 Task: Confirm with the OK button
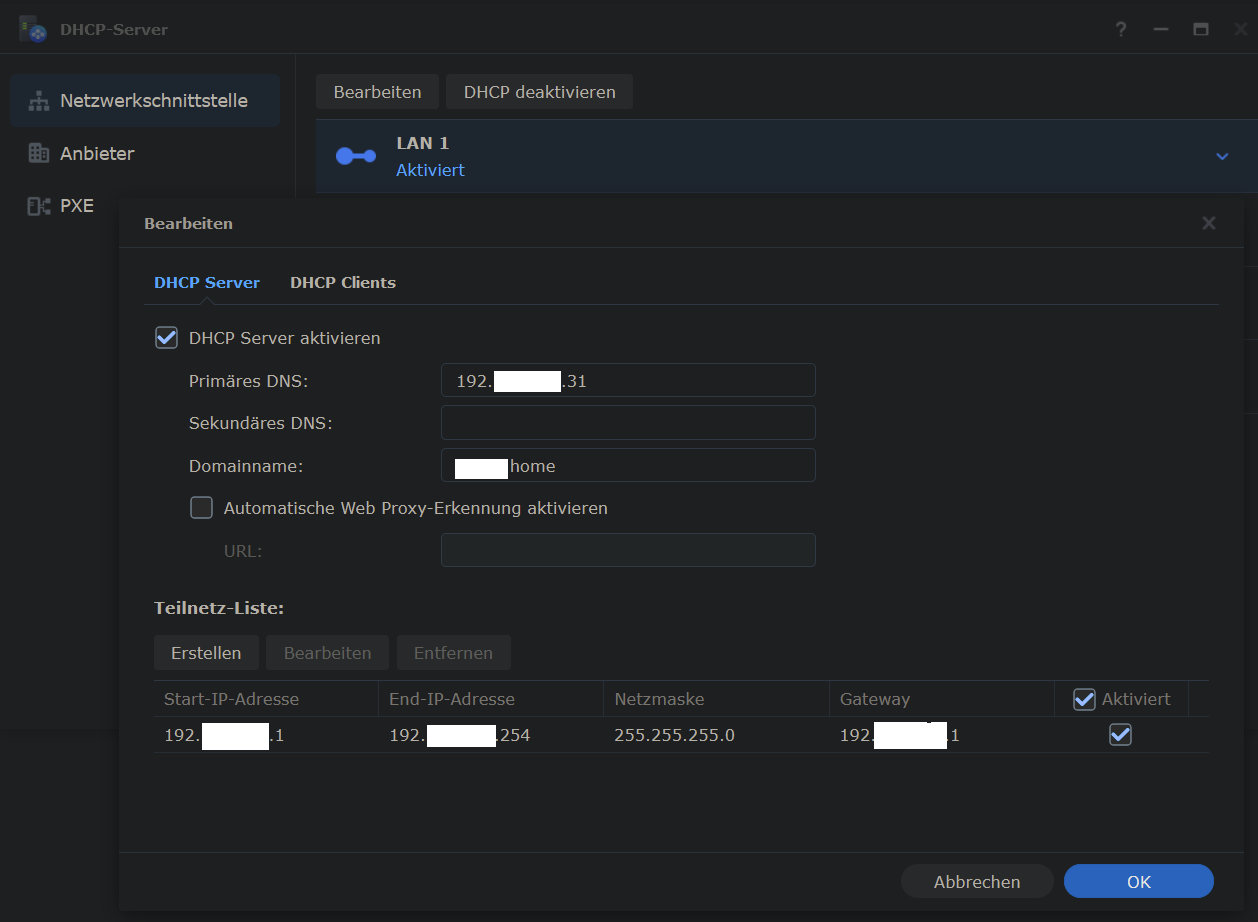point(1139,882)
